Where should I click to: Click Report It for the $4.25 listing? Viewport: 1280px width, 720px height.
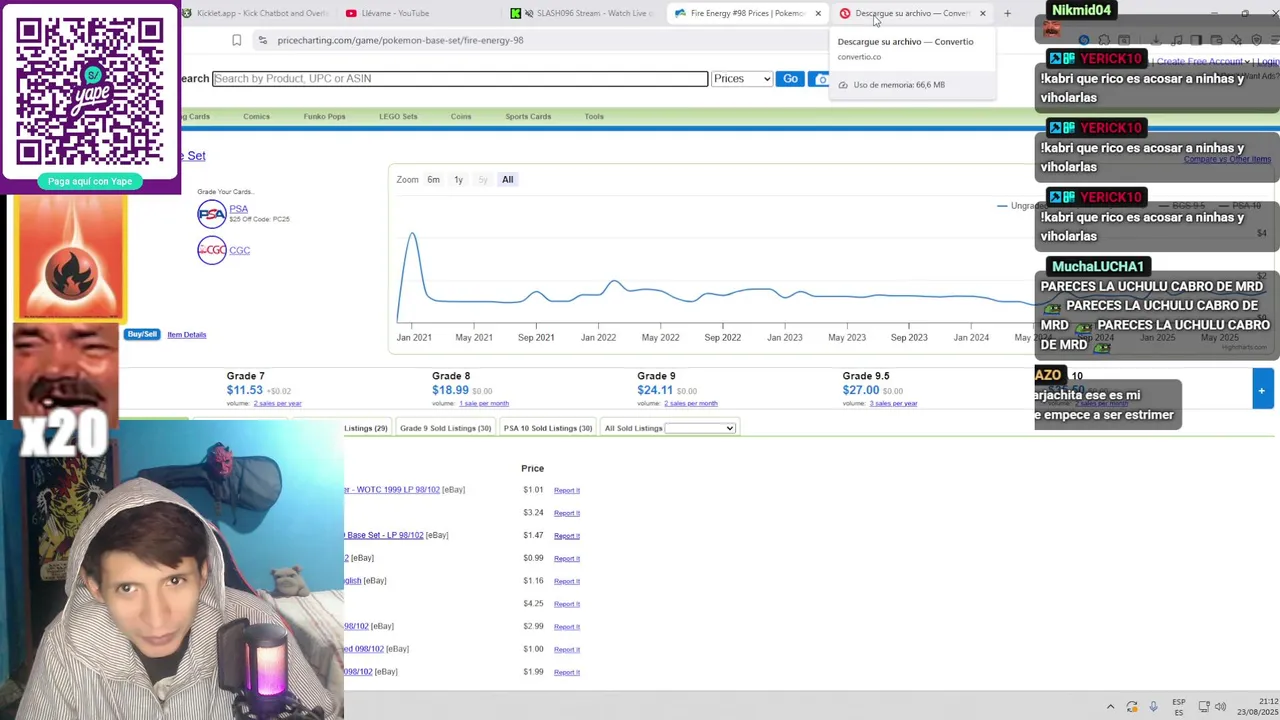tap(567, 604)
